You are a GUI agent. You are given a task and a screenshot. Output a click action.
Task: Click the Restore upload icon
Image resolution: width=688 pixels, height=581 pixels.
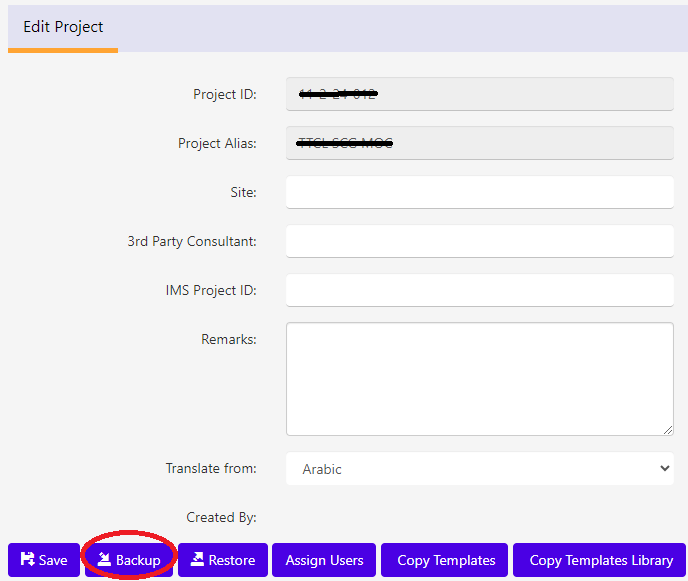197,560
